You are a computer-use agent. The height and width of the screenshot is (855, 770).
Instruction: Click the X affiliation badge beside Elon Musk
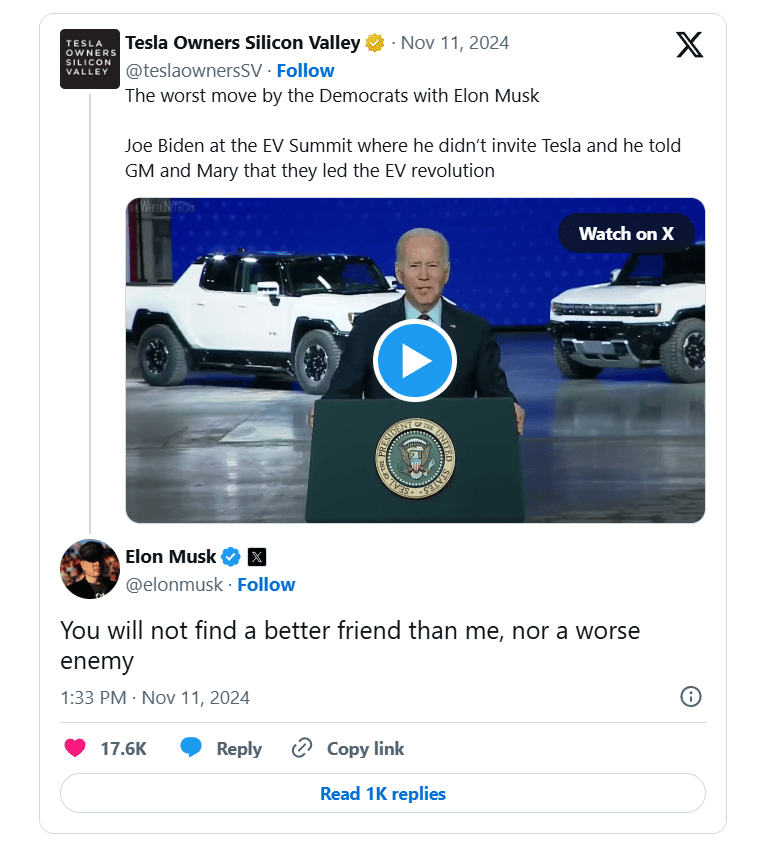pyautogui.click(x=256, y=557)
